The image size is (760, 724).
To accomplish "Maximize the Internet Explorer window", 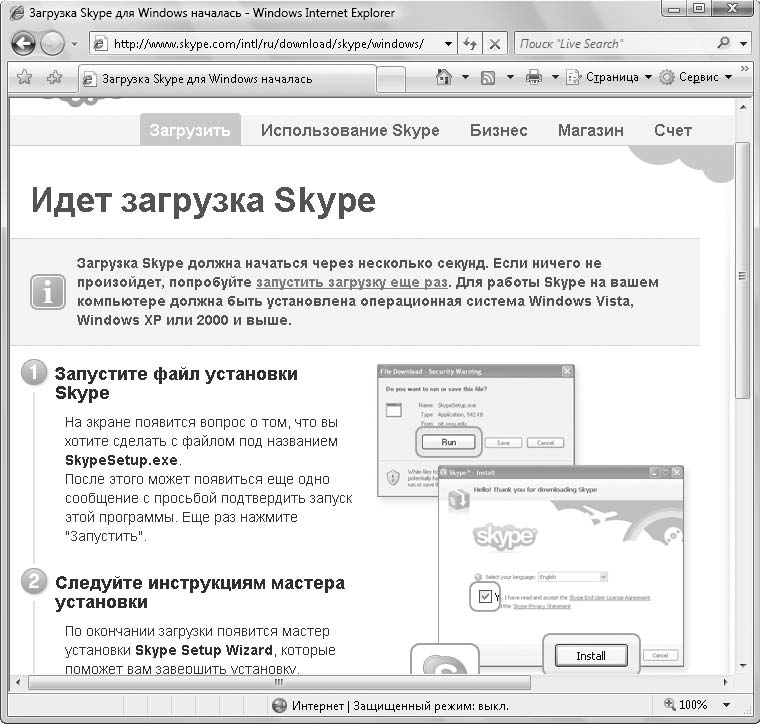I will pyautogui.click(x=698, y=8).
